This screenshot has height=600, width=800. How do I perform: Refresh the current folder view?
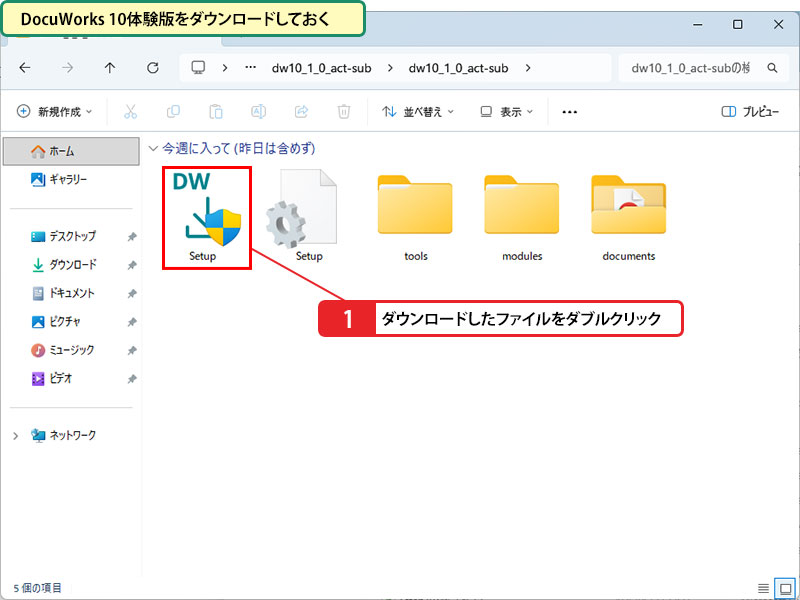click(153, 67)
